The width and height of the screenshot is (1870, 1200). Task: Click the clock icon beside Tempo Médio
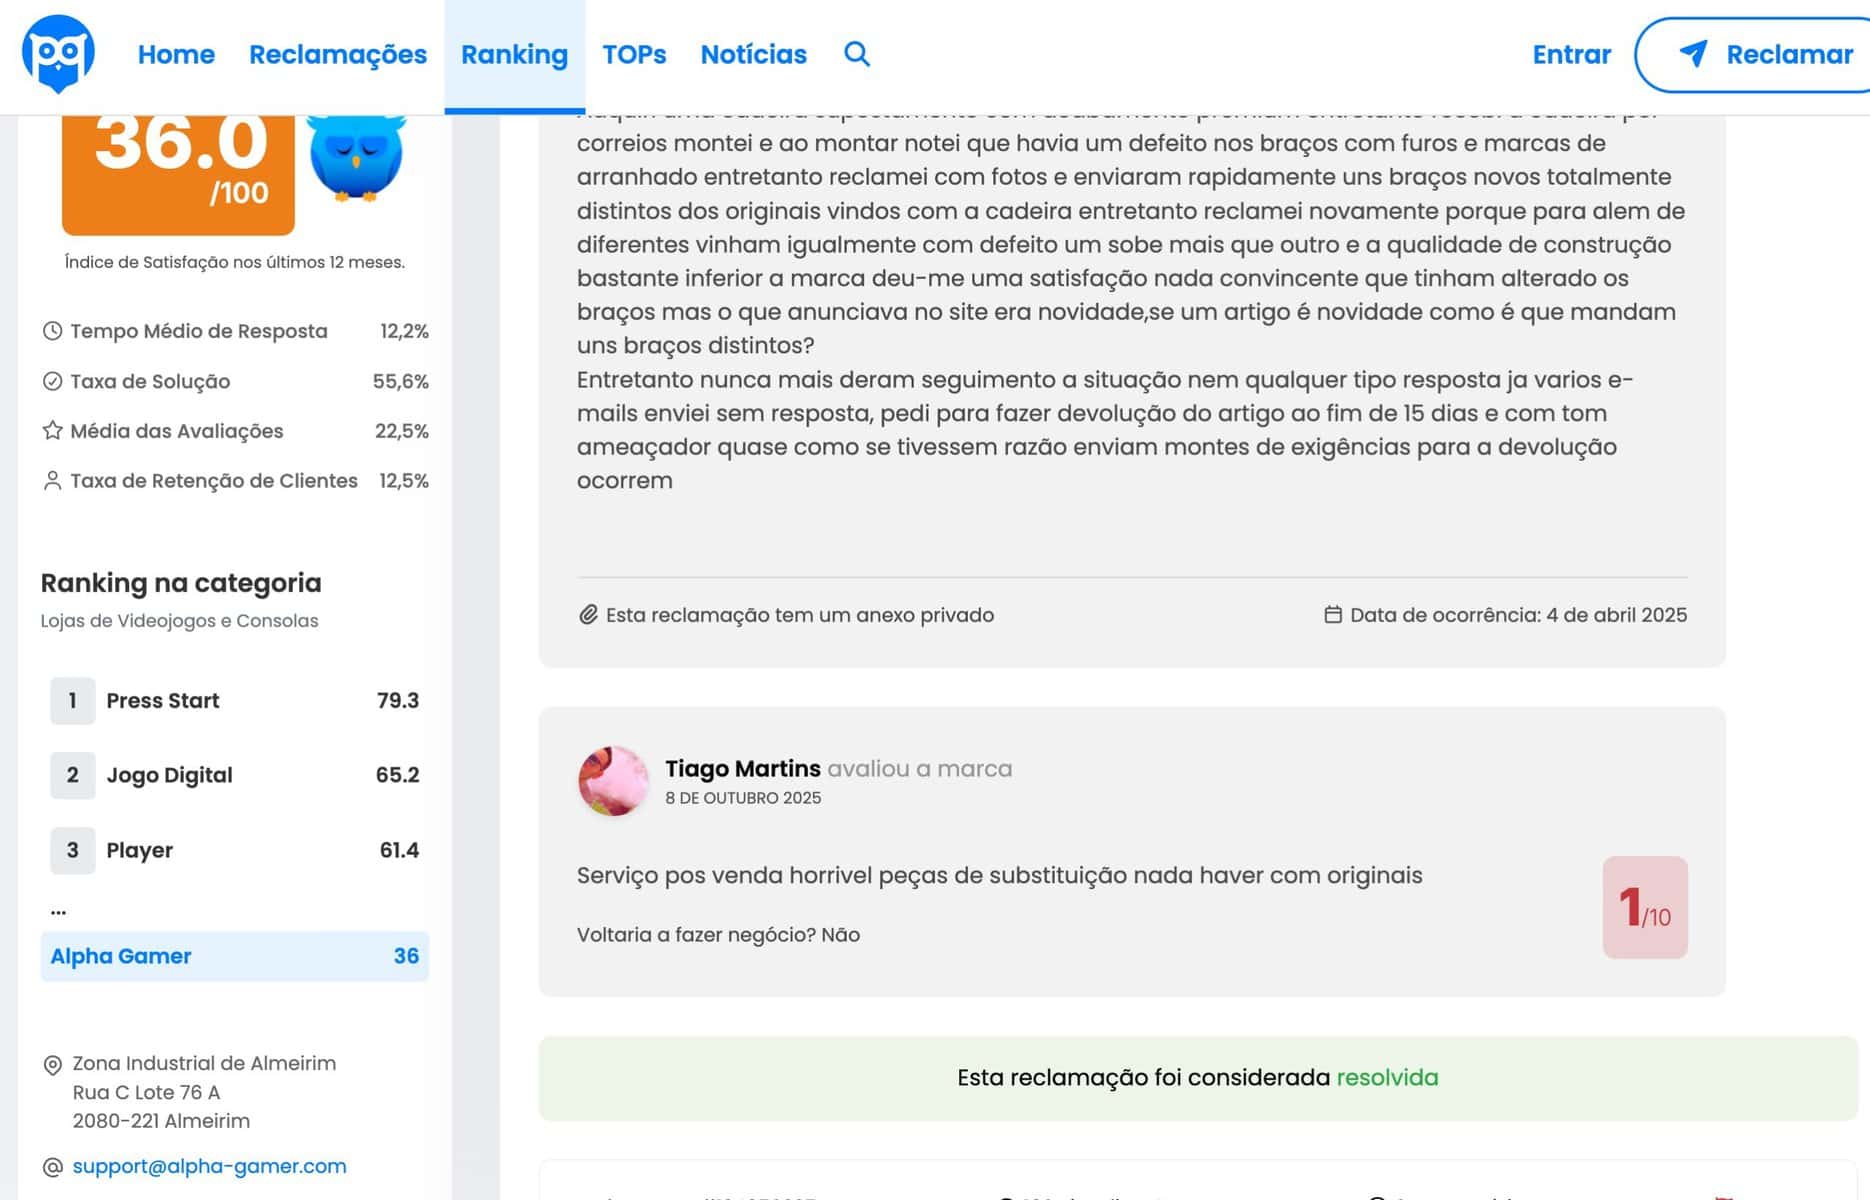click(x=52, y=331)
